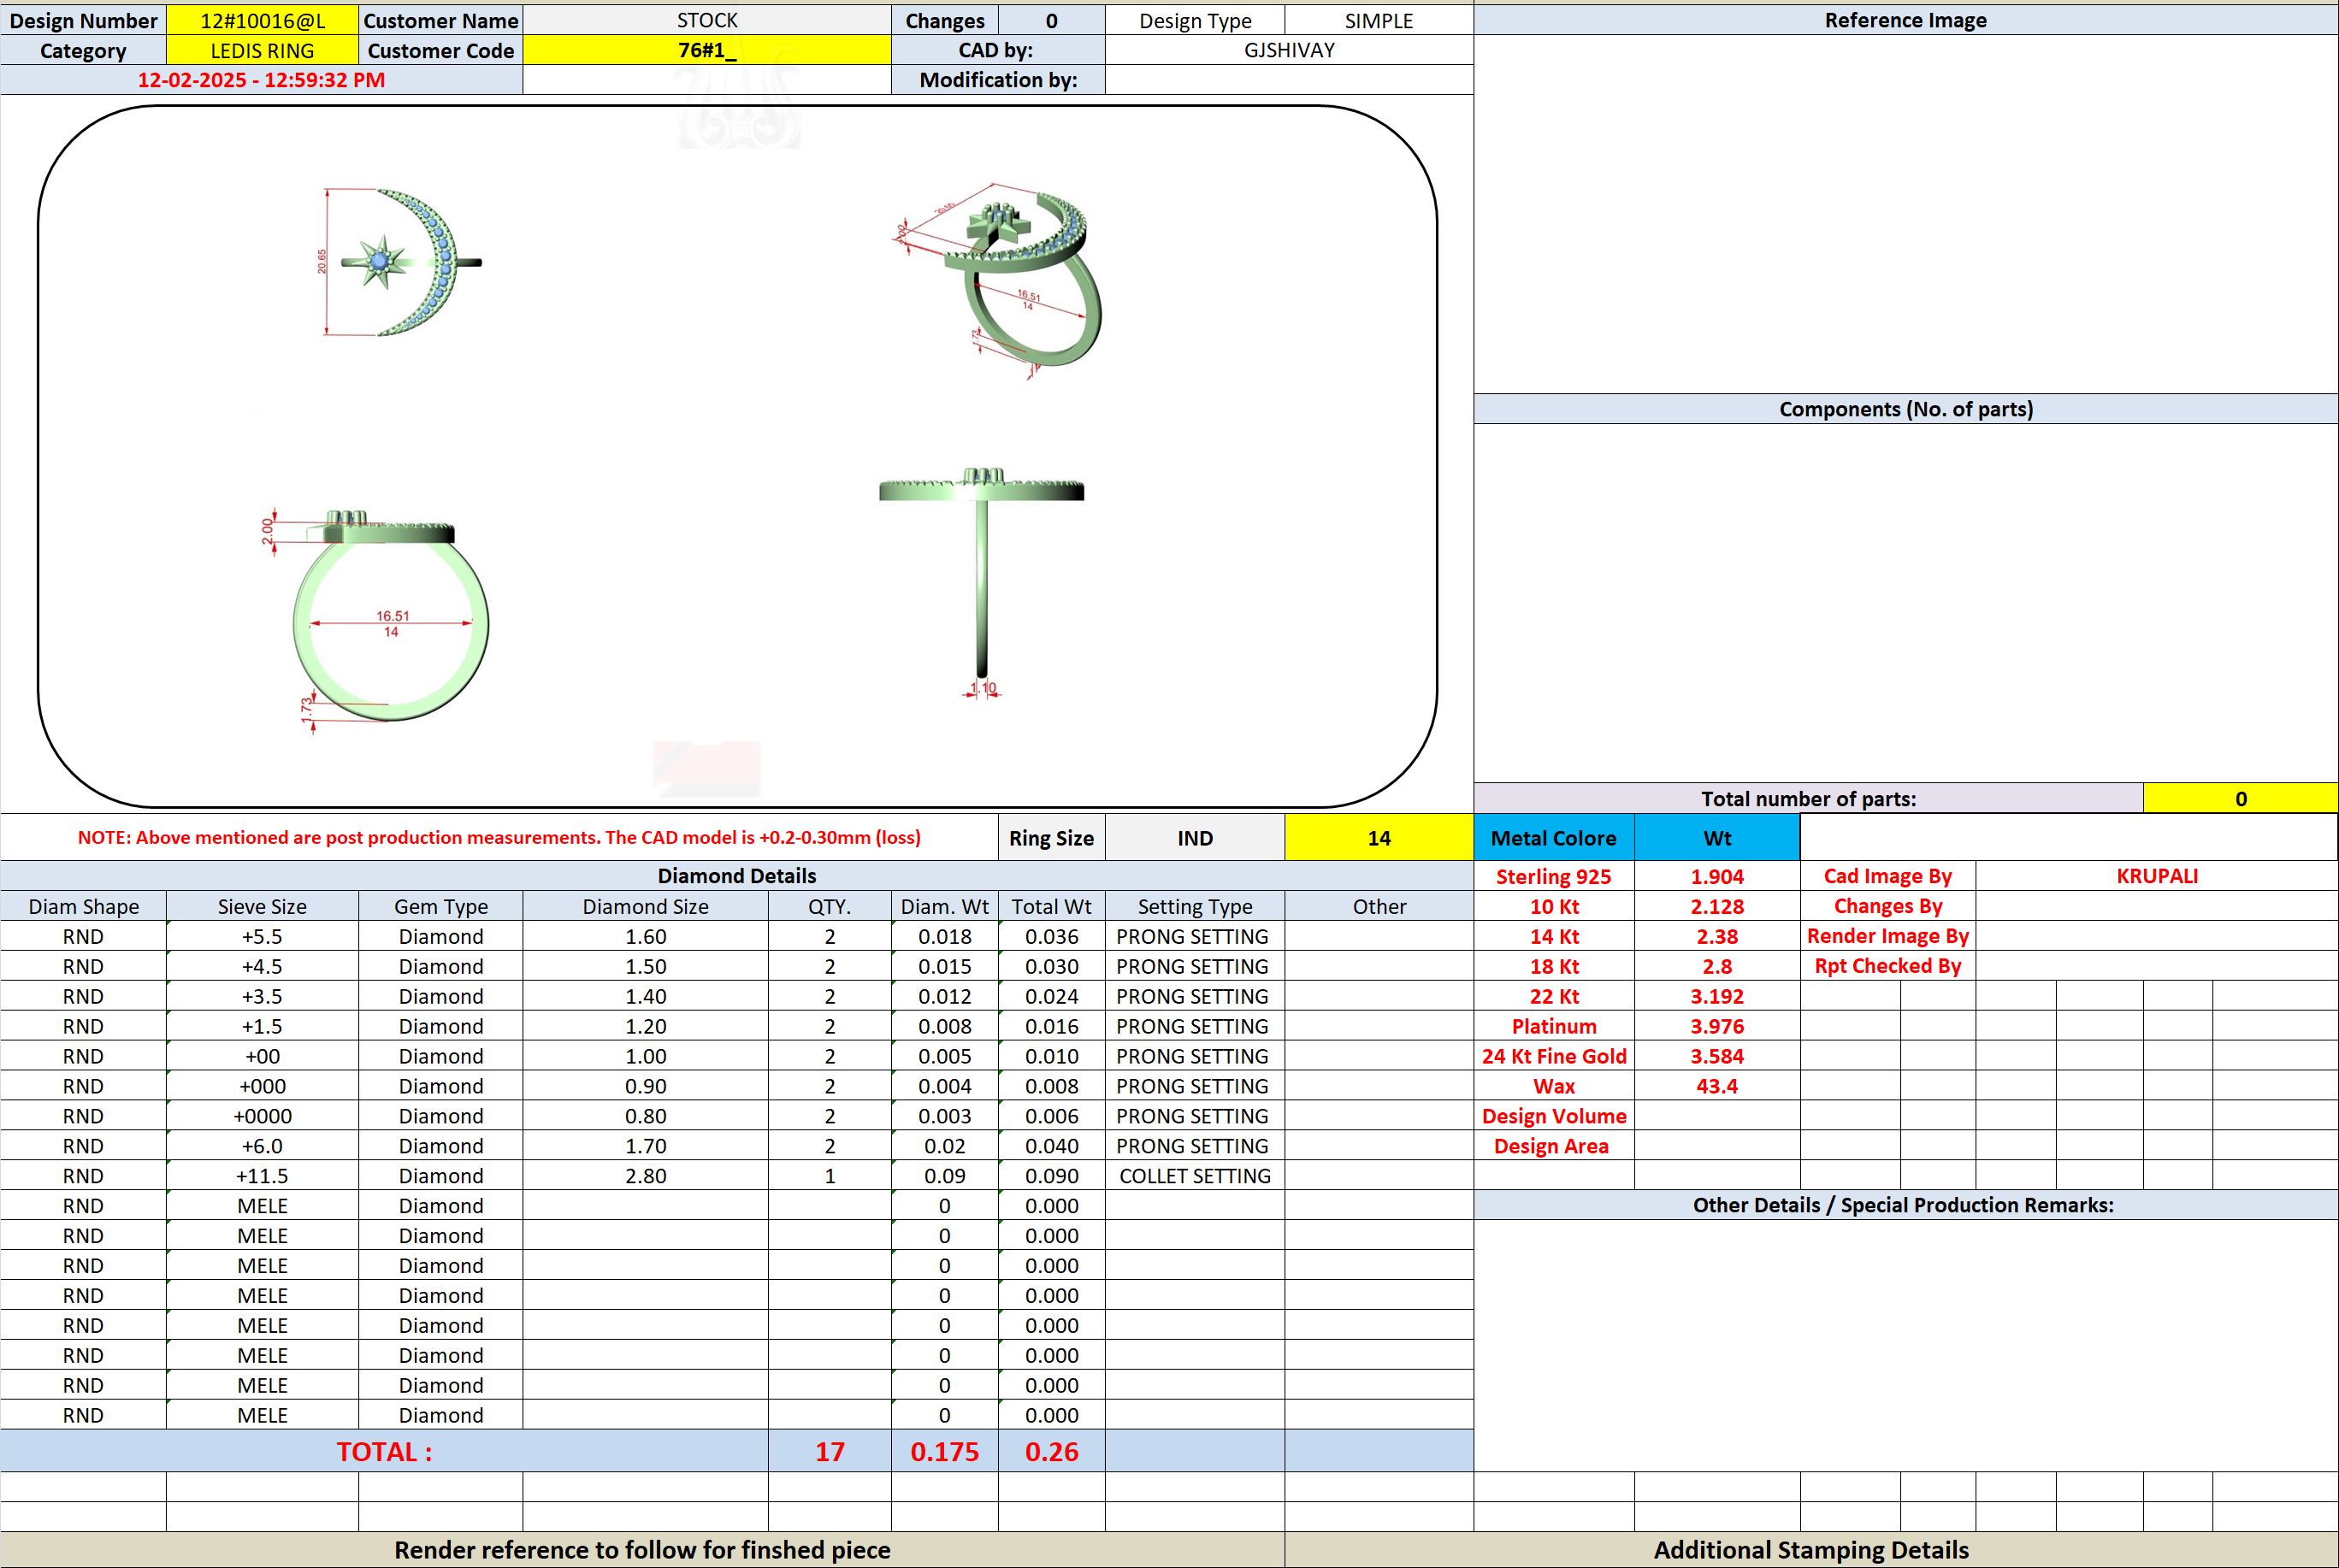Select the Changes By label cell
Screen dimensions: 2339x1568
[x=1888, y=906]
